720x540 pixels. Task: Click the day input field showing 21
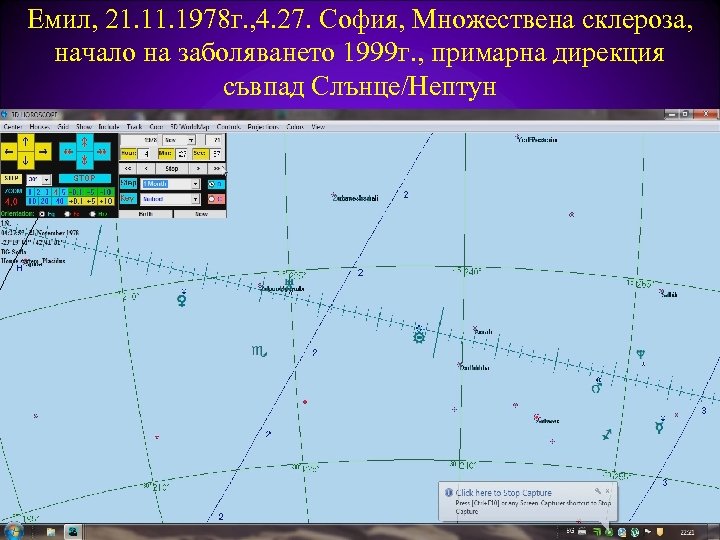pyautogui.click(x=214, y=140)
